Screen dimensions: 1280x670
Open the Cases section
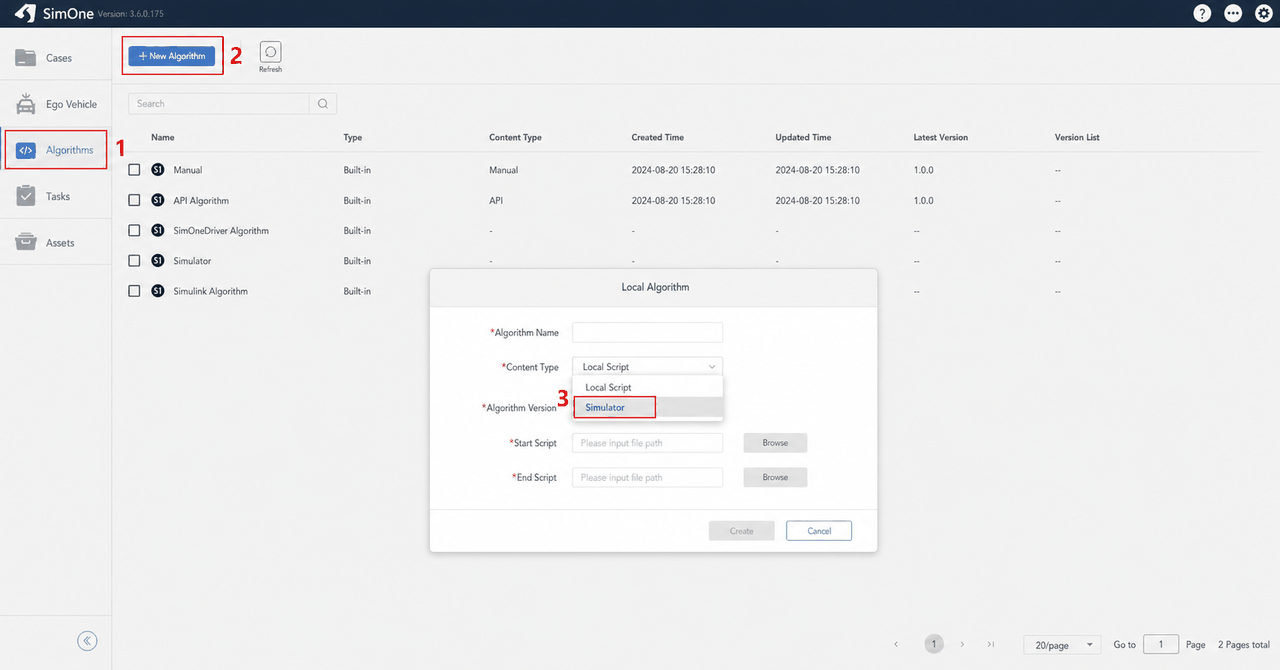point(56,58)
